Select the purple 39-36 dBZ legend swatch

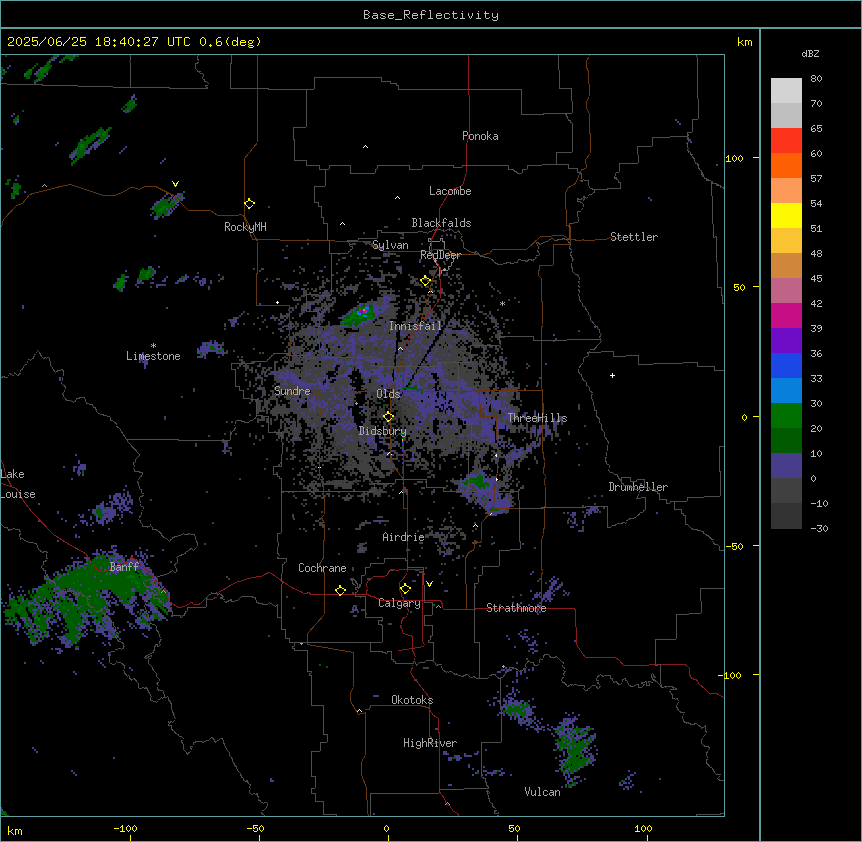(x=786, y=341)
